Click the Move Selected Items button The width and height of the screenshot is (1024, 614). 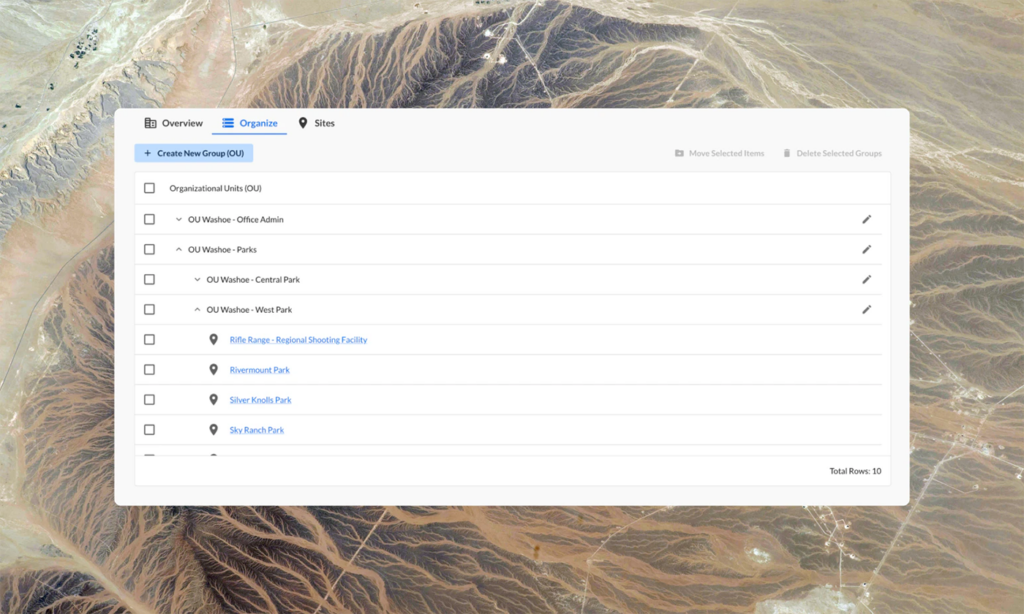(x=719, y=153)
